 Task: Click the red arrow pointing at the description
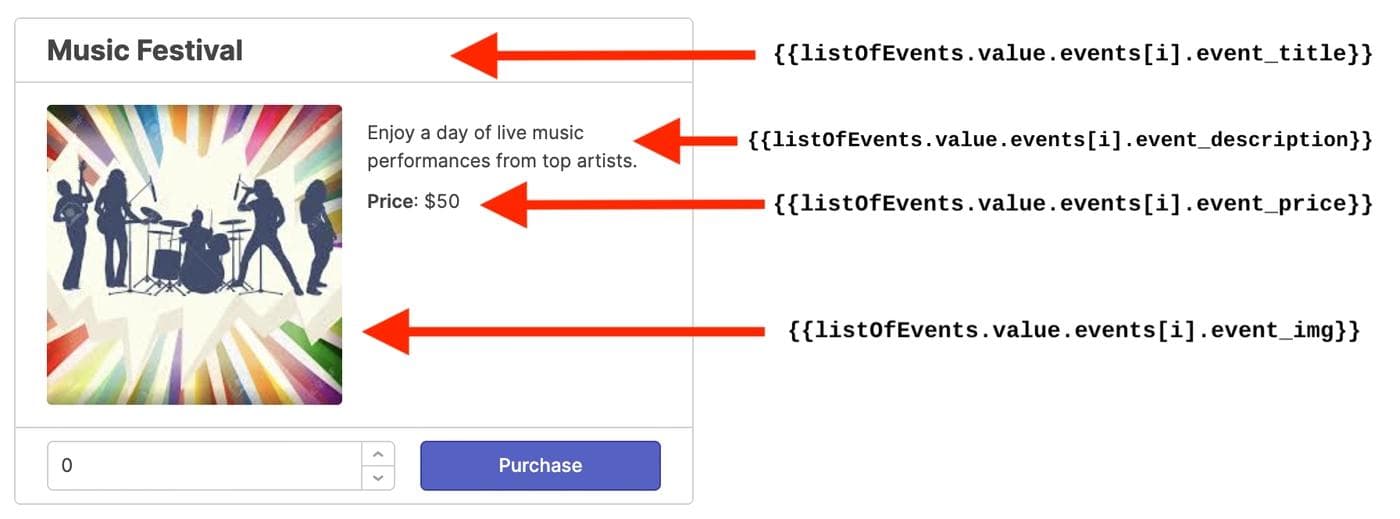point(690,140)
